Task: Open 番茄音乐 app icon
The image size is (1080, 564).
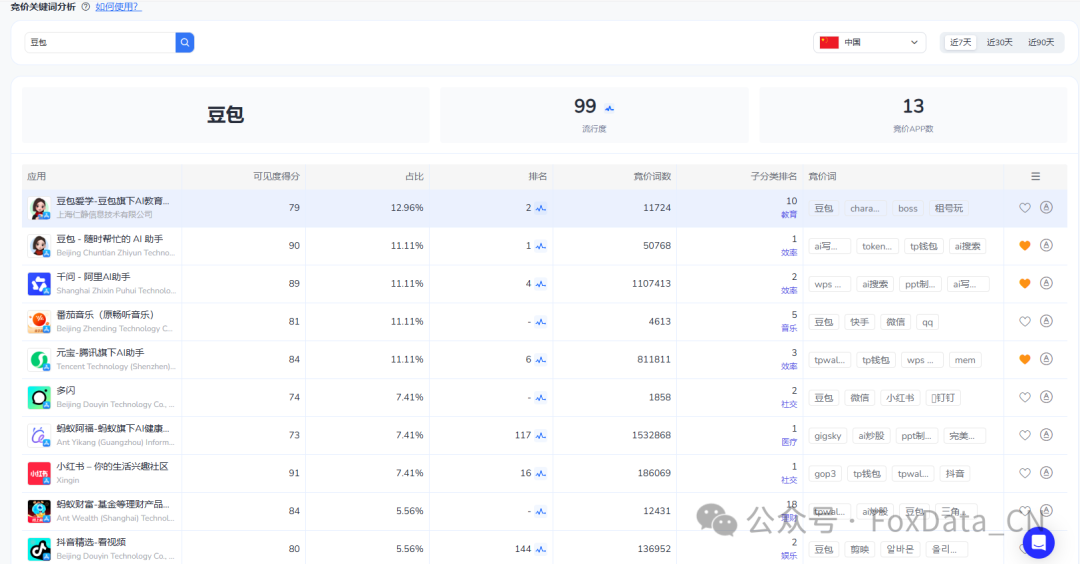Action: click(39, 322)
